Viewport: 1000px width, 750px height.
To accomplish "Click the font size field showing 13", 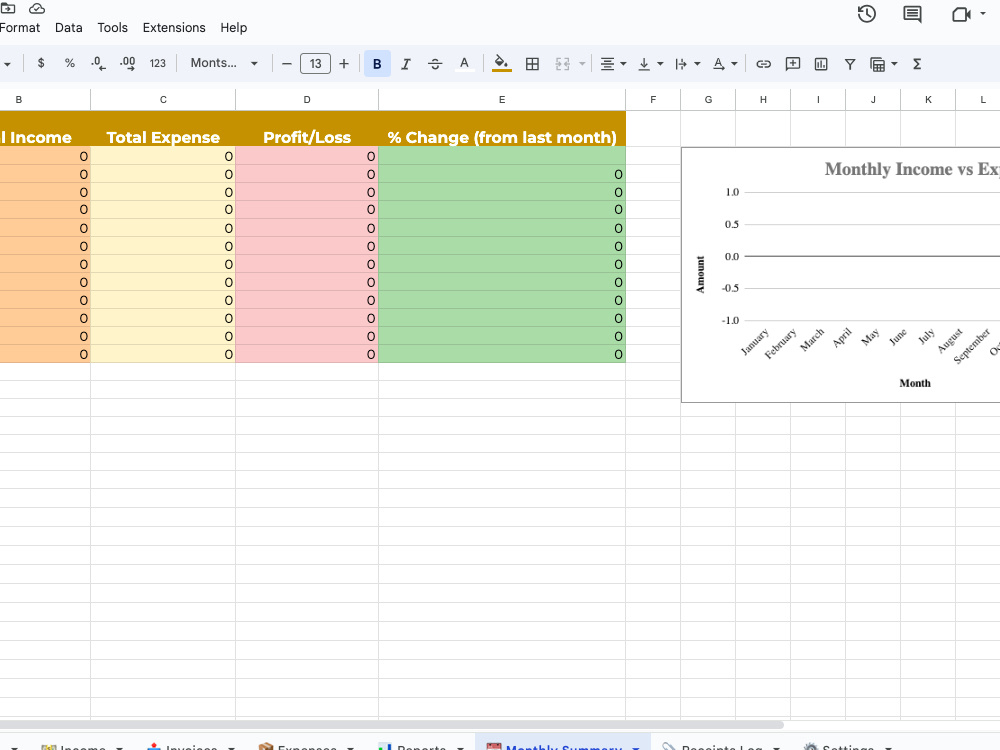I will (x=316, y=64).
